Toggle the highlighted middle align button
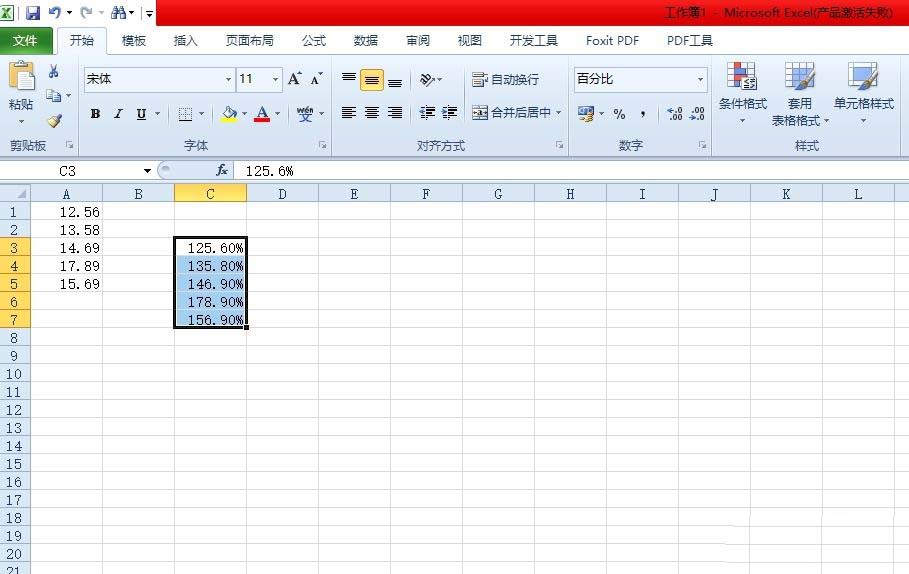Viewport: 909px width, 574px height. click(x=372, y=80)
